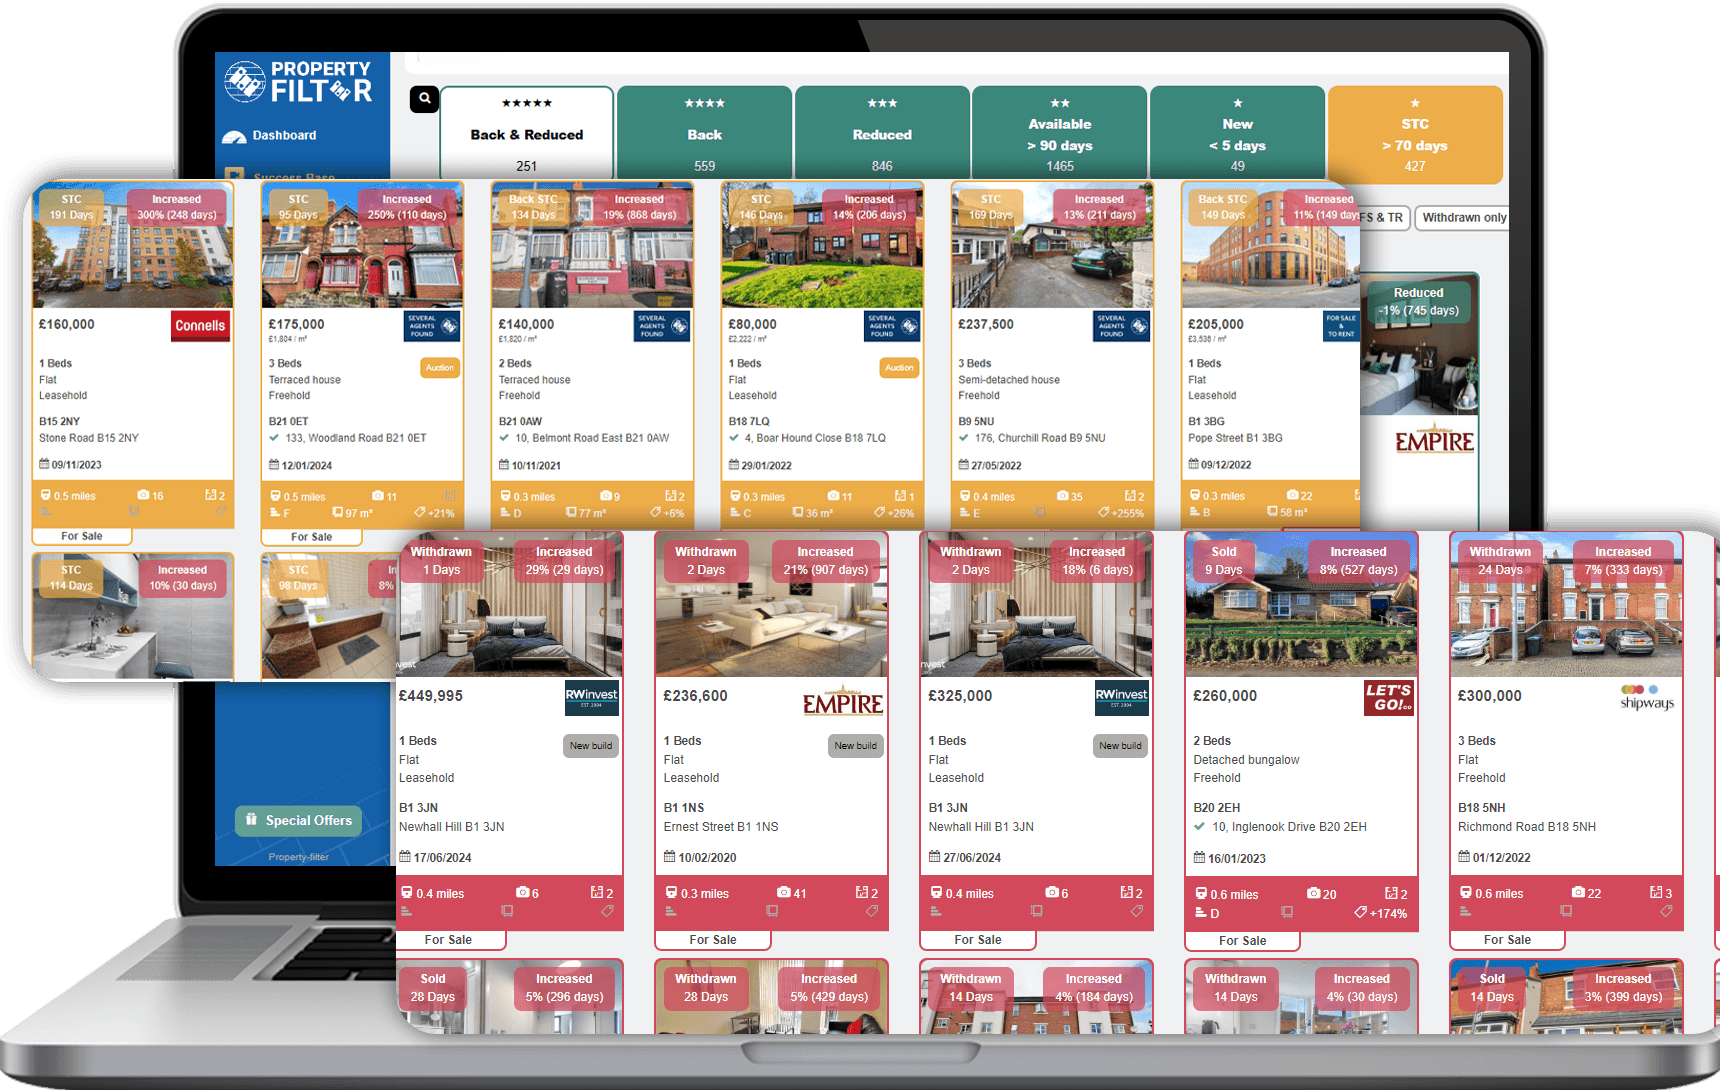Click the Let's Go agent logo
Viewport: 1720px width, 1090px height.
click(x=1389, y=697)
